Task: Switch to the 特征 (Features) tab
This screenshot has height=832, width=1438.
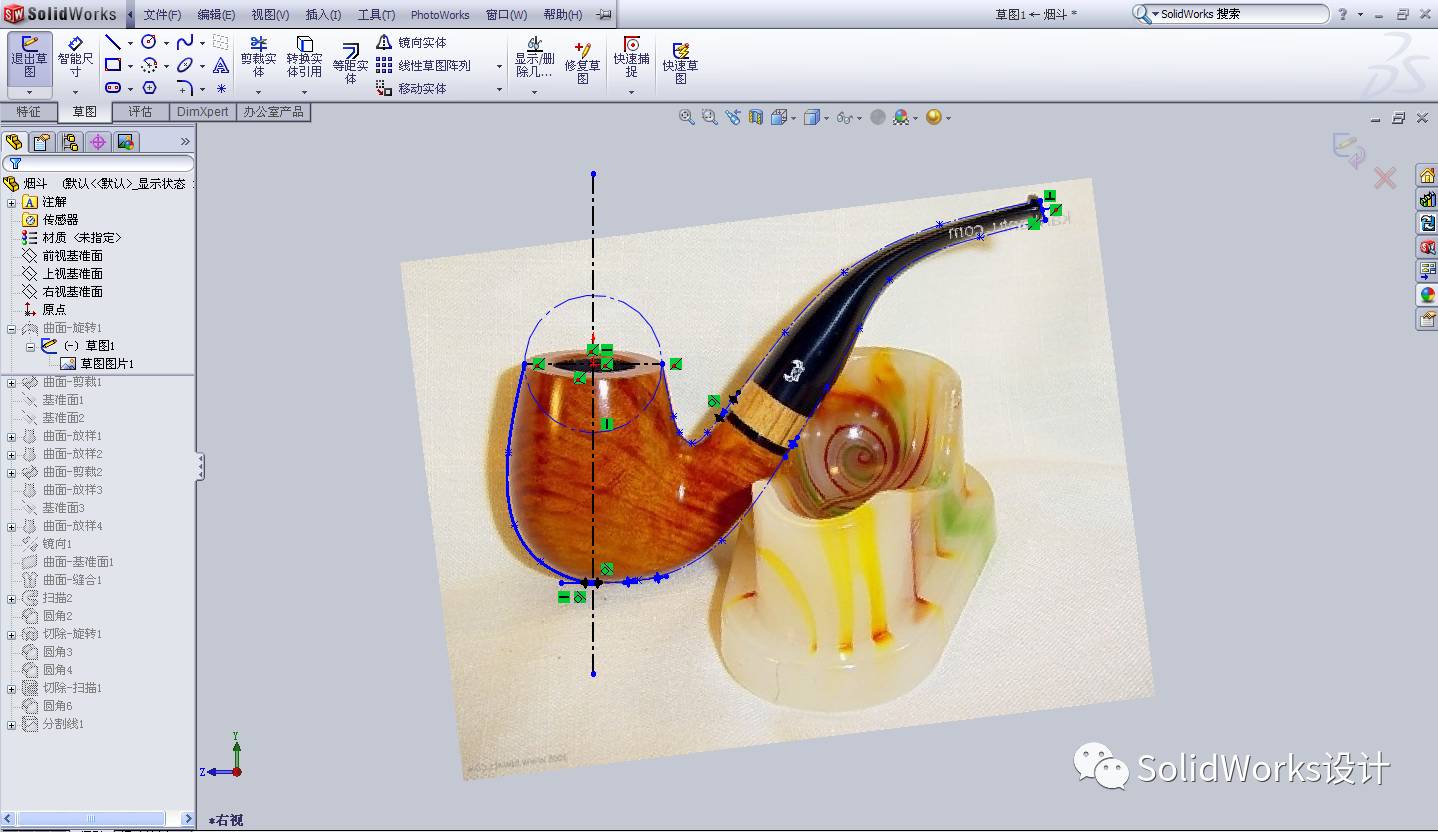Action: 29,112
